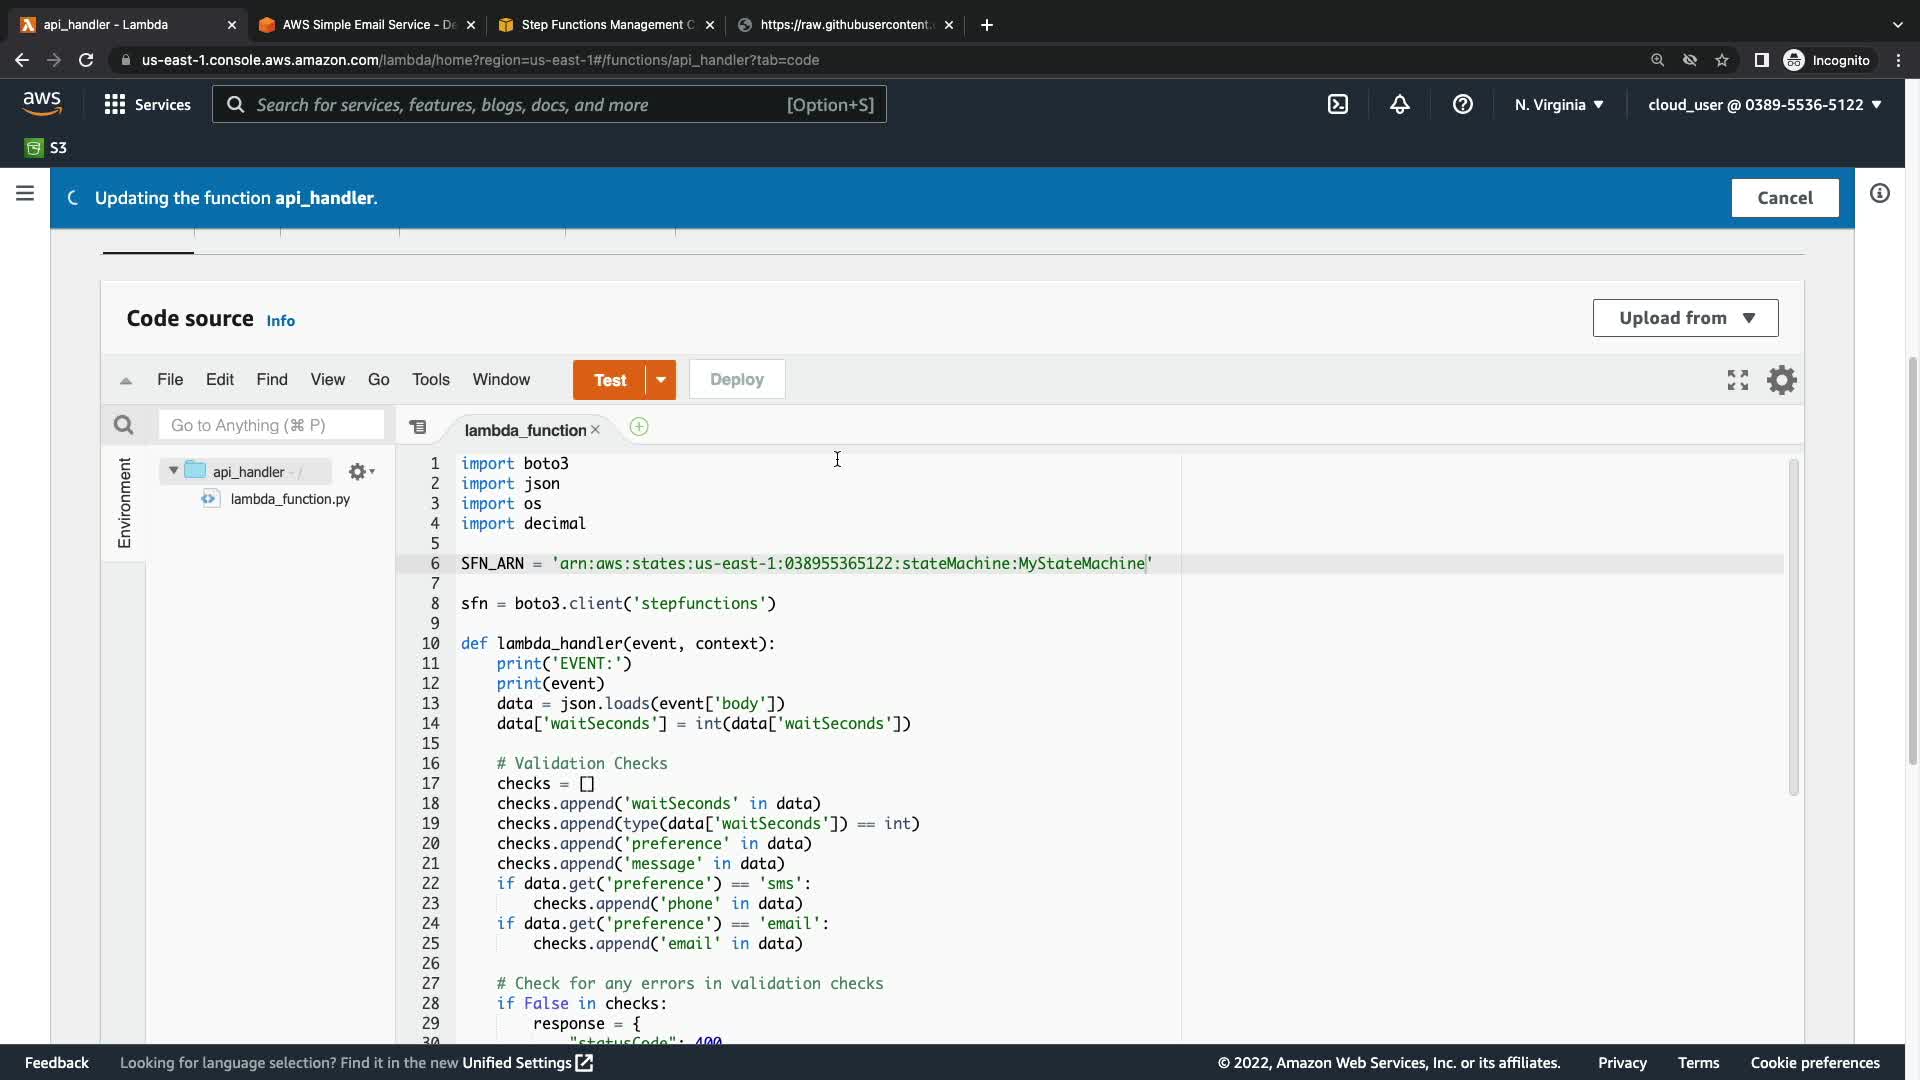Open the N. Virginia region selector
Screen dimensions: 1920x1080
[x=1558, y=104]
